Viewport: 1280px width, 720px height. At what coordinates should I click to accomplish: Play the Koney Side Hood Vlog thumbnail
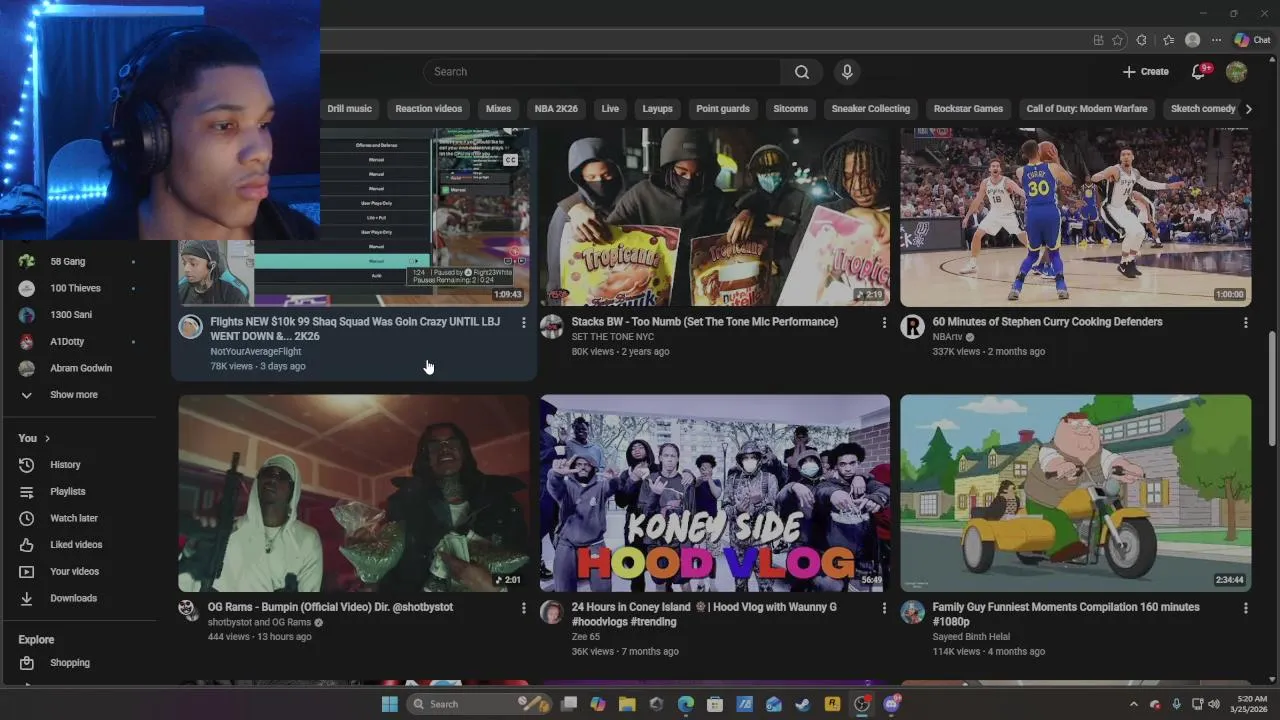click(x=715, y=493)
